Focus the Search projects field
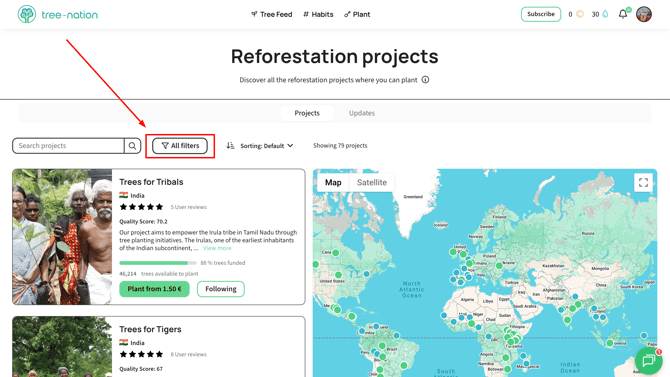Viewport: 670px width, 377px height. point(68,146)
